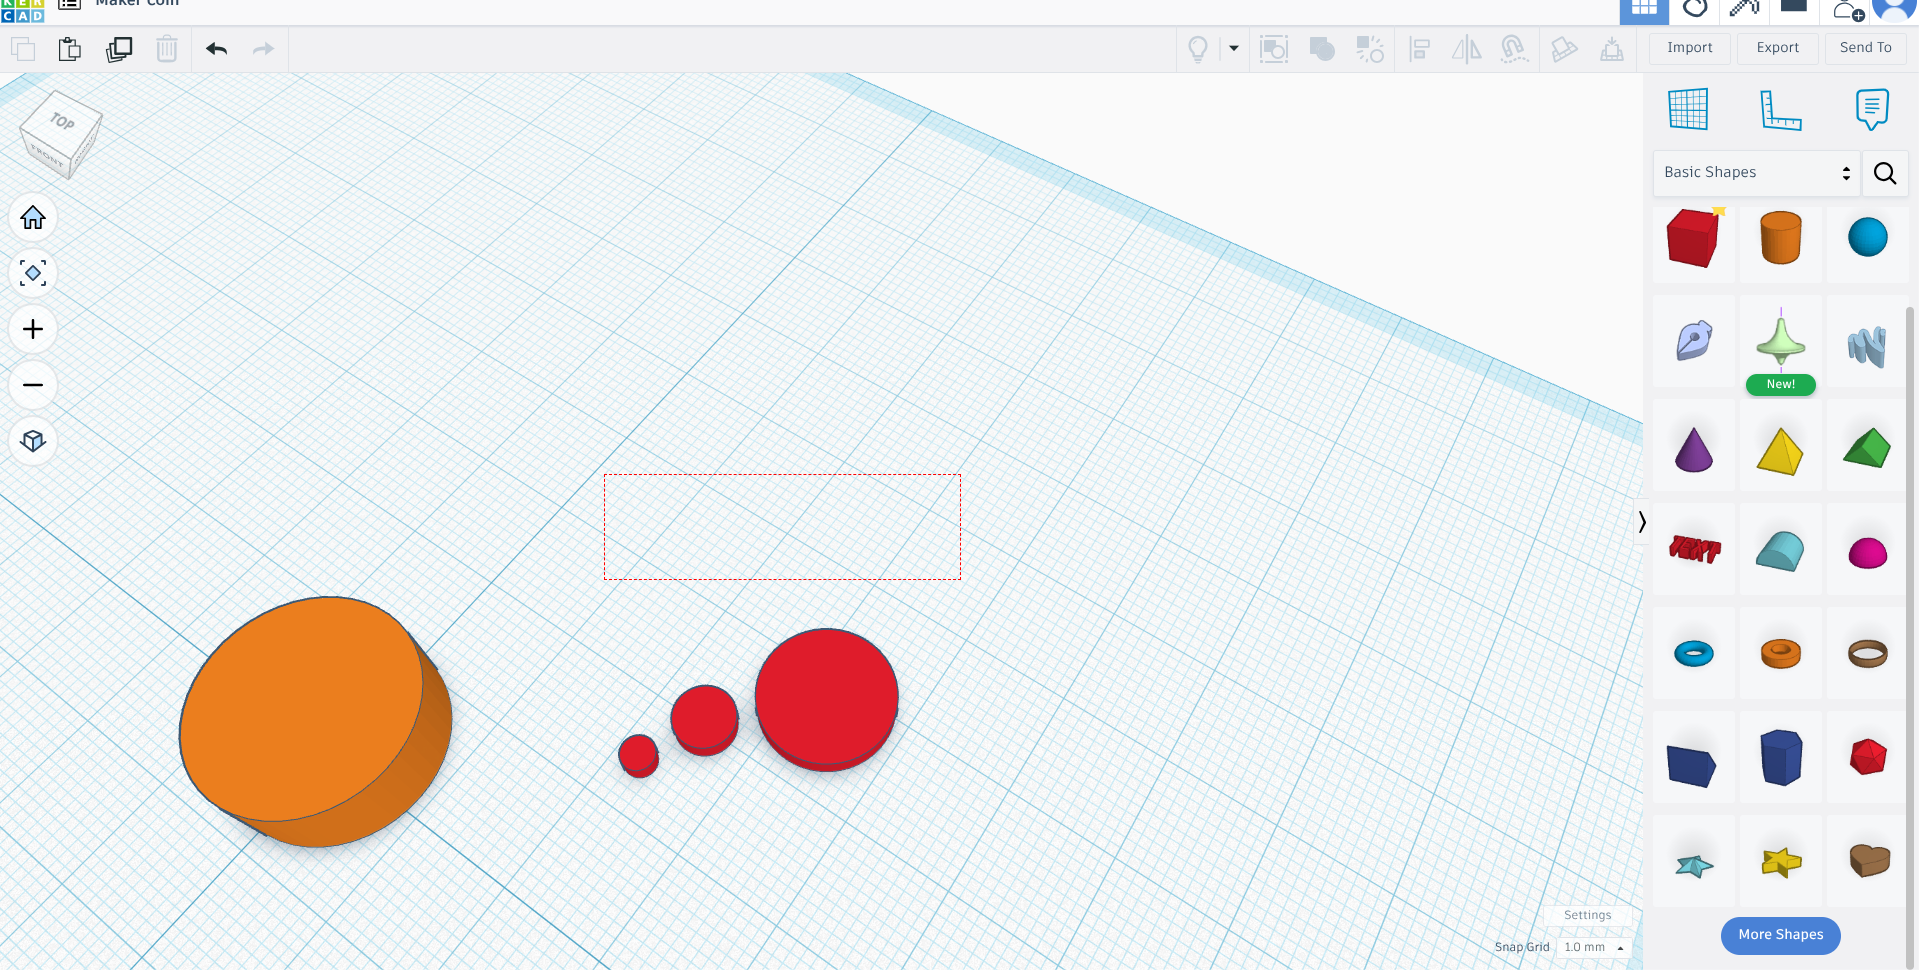
Task: Choose the new green spinning-top shape
Action: 1781,340
